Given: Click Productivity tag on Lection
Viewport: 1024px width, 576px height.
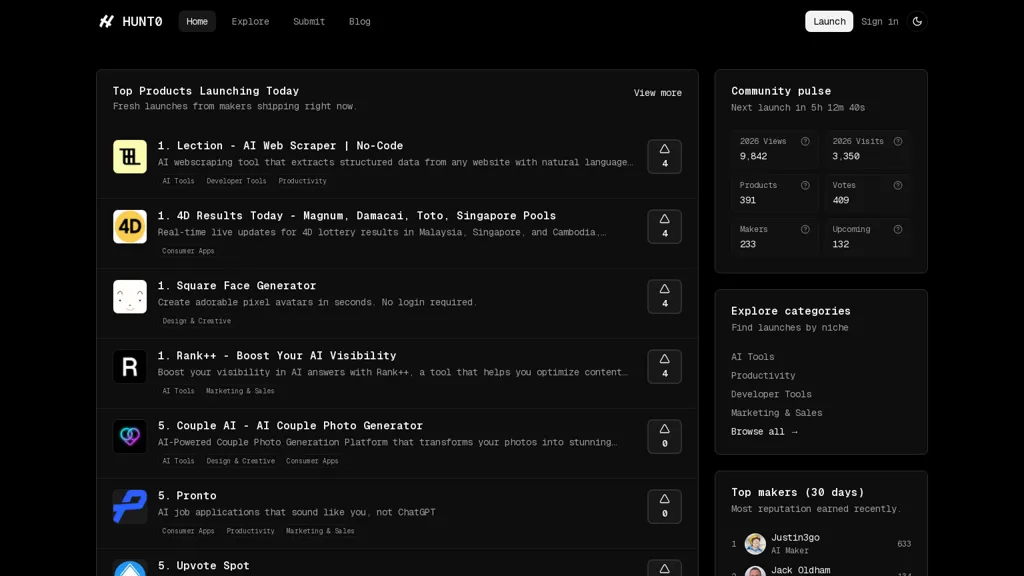Looking at the screenshot, I should coord(302,181).
